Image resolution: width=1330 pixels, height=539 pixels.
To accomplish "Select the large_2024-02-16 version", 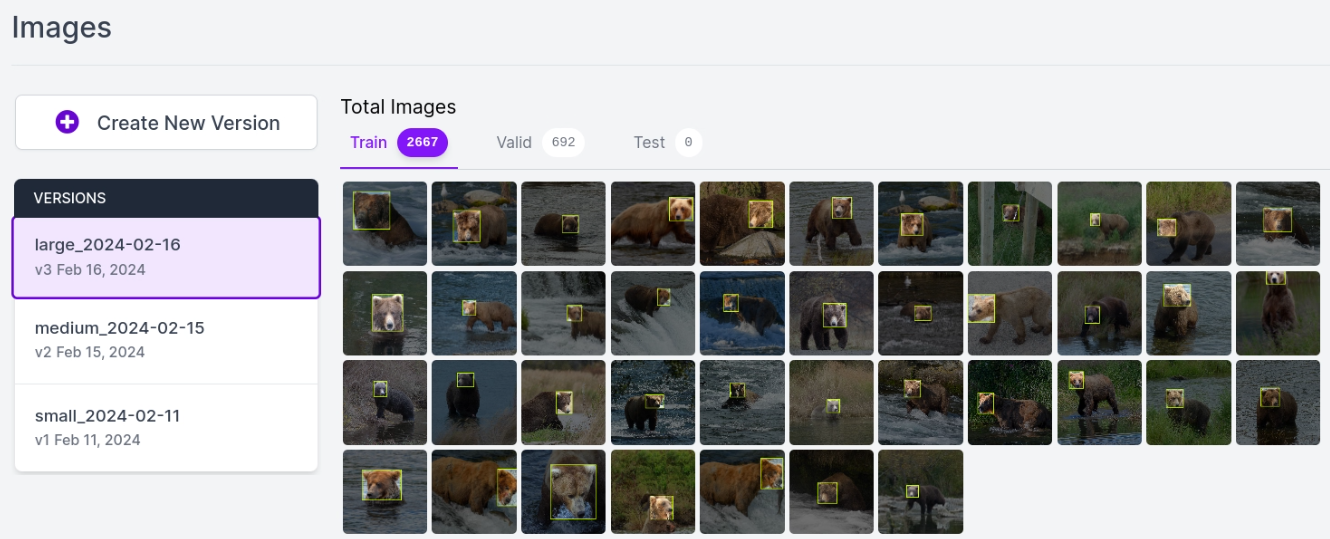I will click(166, 257).
